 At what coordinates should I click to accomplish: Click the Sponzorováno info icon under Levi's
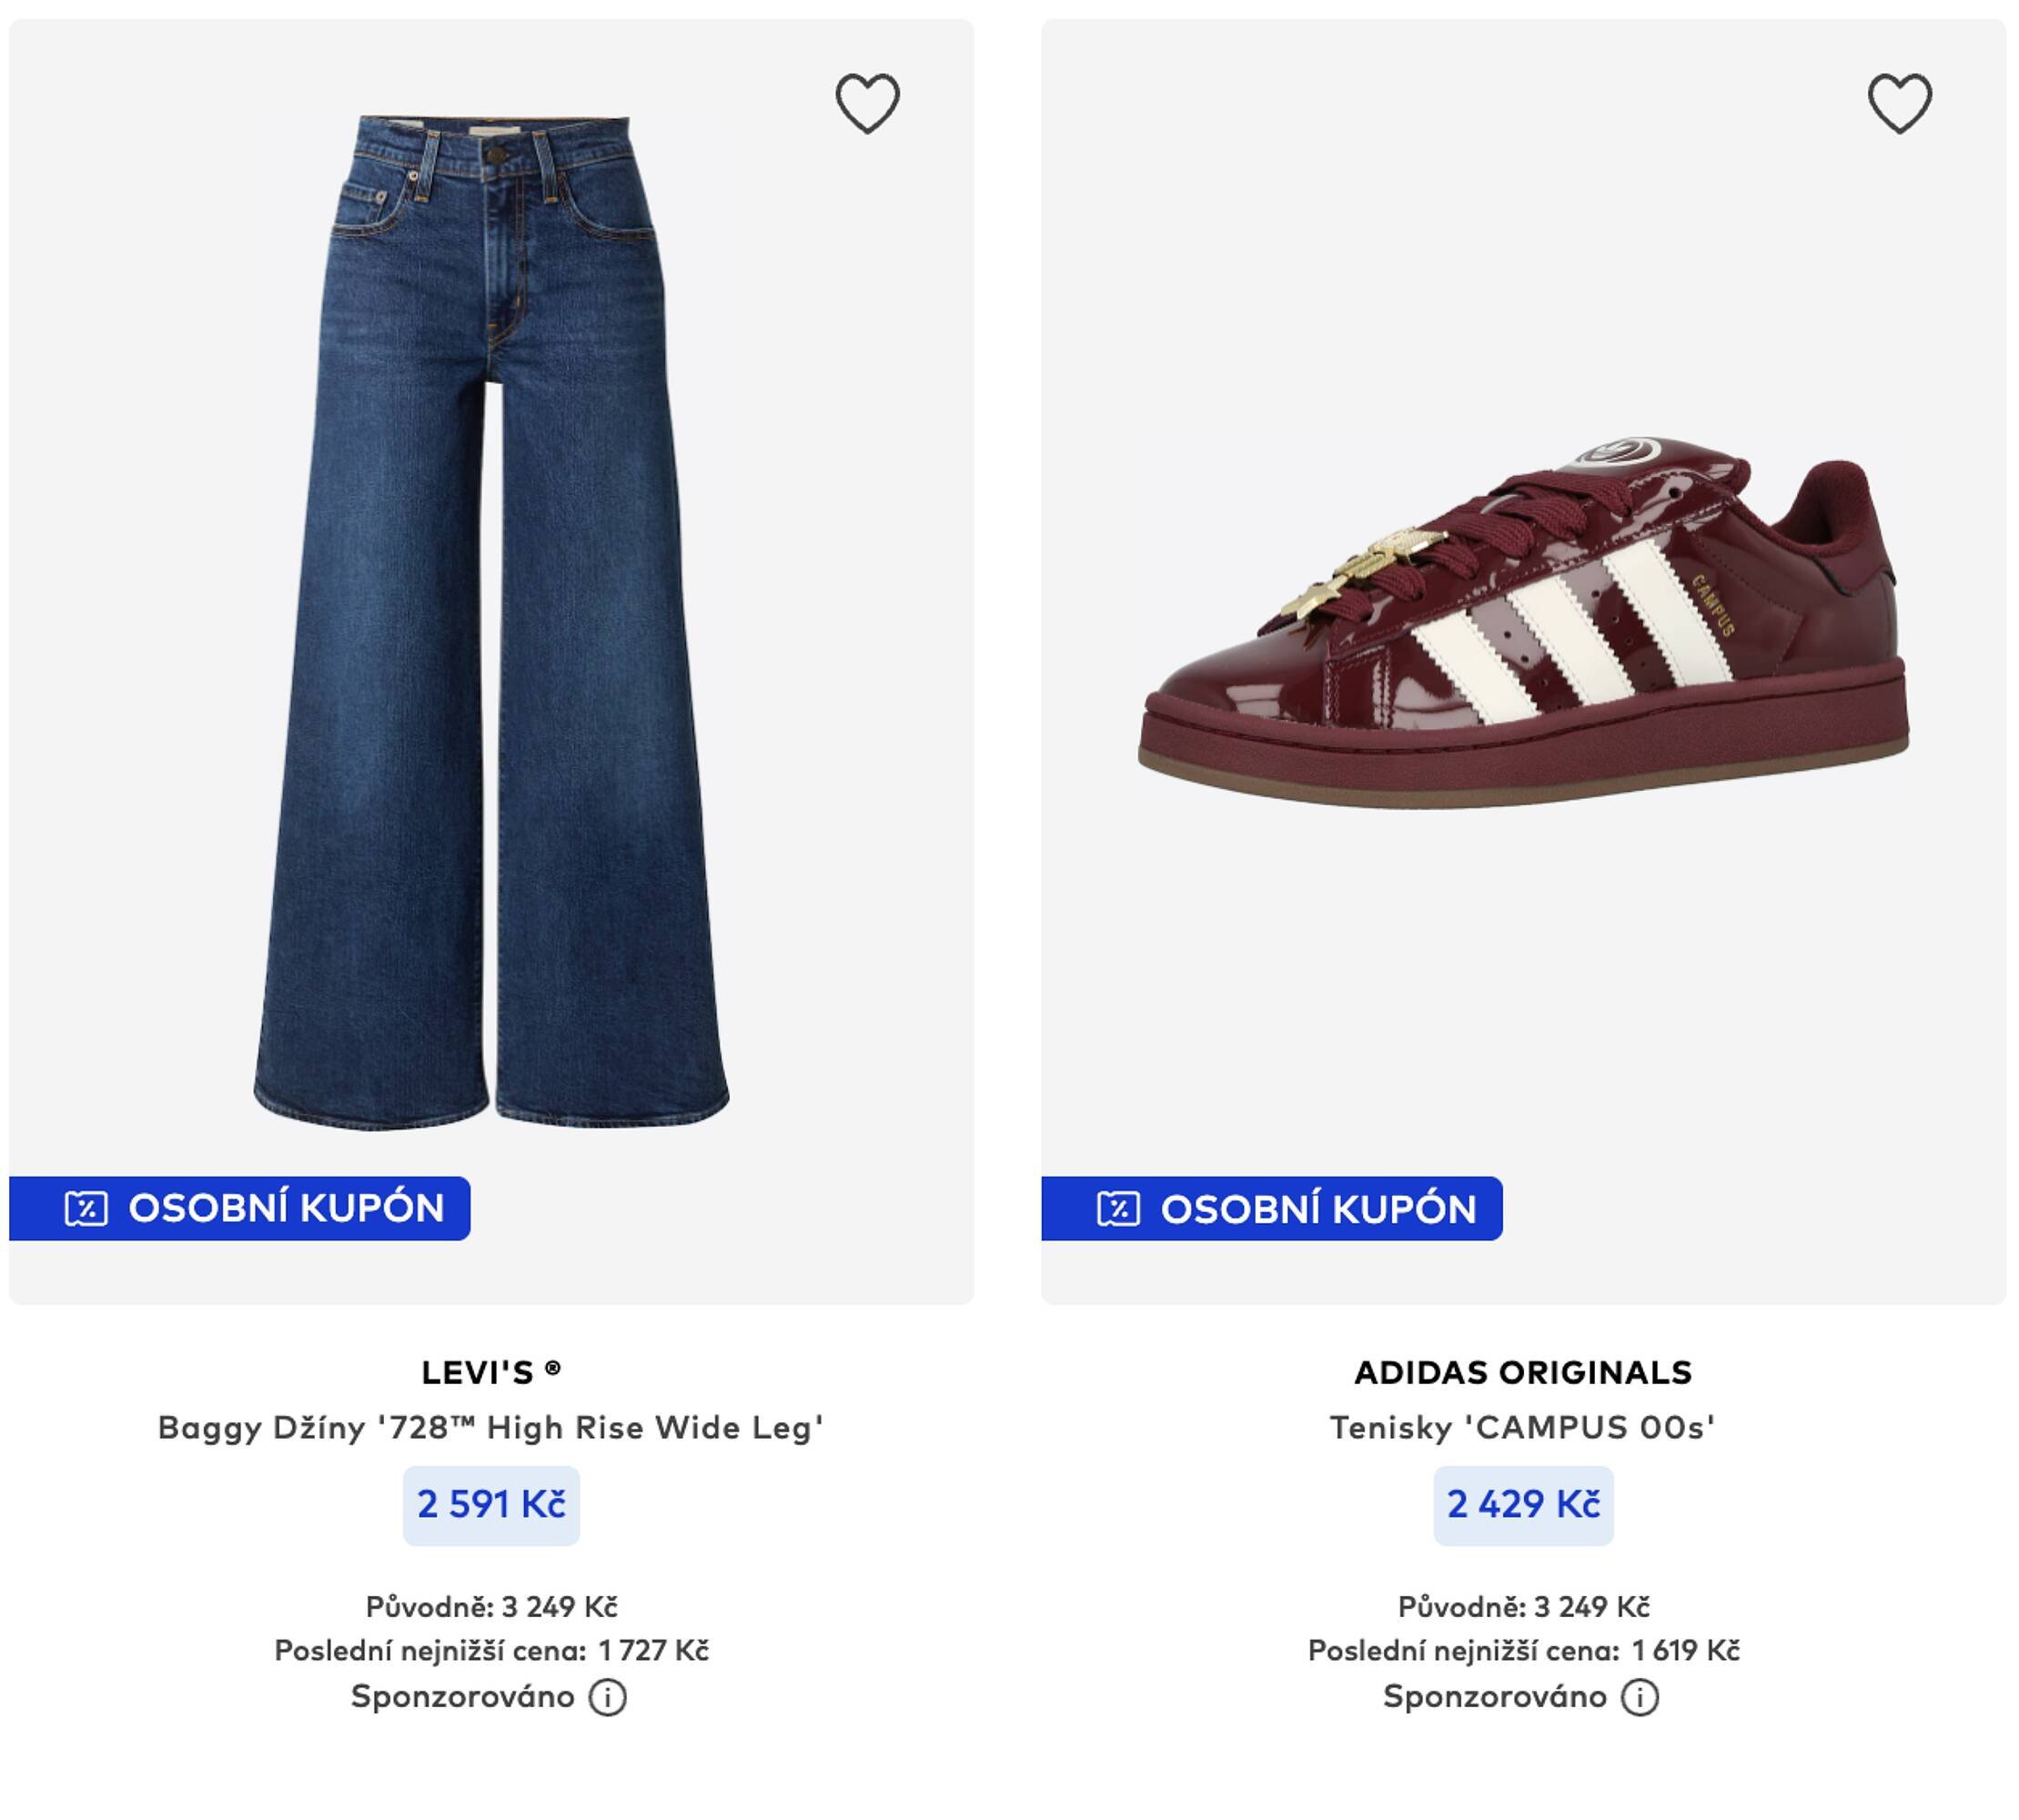tap(607, 1697)
